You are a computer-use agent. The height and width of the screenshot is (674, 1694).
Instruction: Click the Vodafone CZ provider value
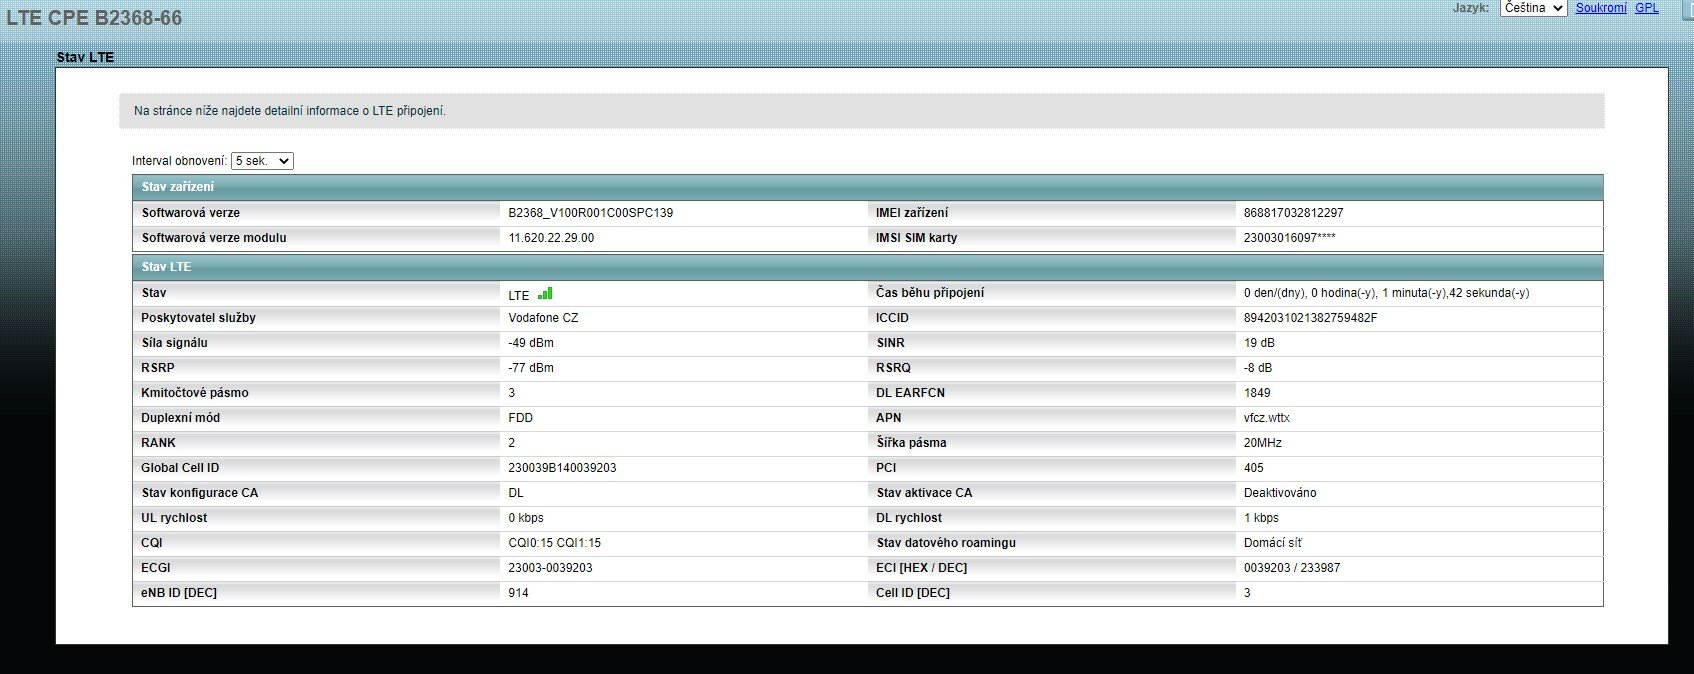543,318
